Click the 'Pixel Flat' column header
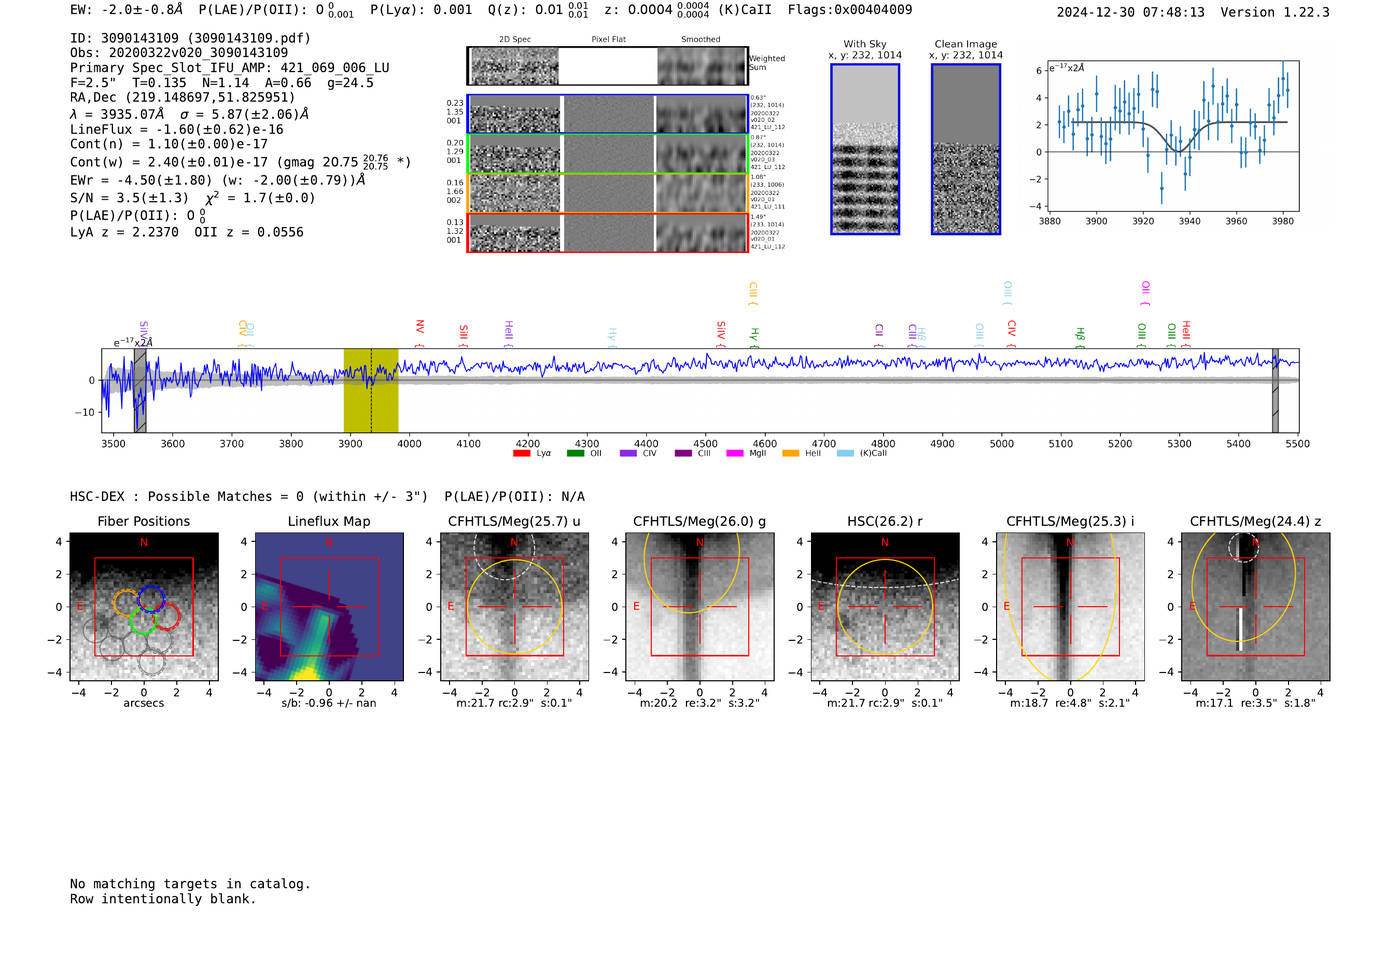This screenshot has width=1400, height=953. (x=608, y=39)
